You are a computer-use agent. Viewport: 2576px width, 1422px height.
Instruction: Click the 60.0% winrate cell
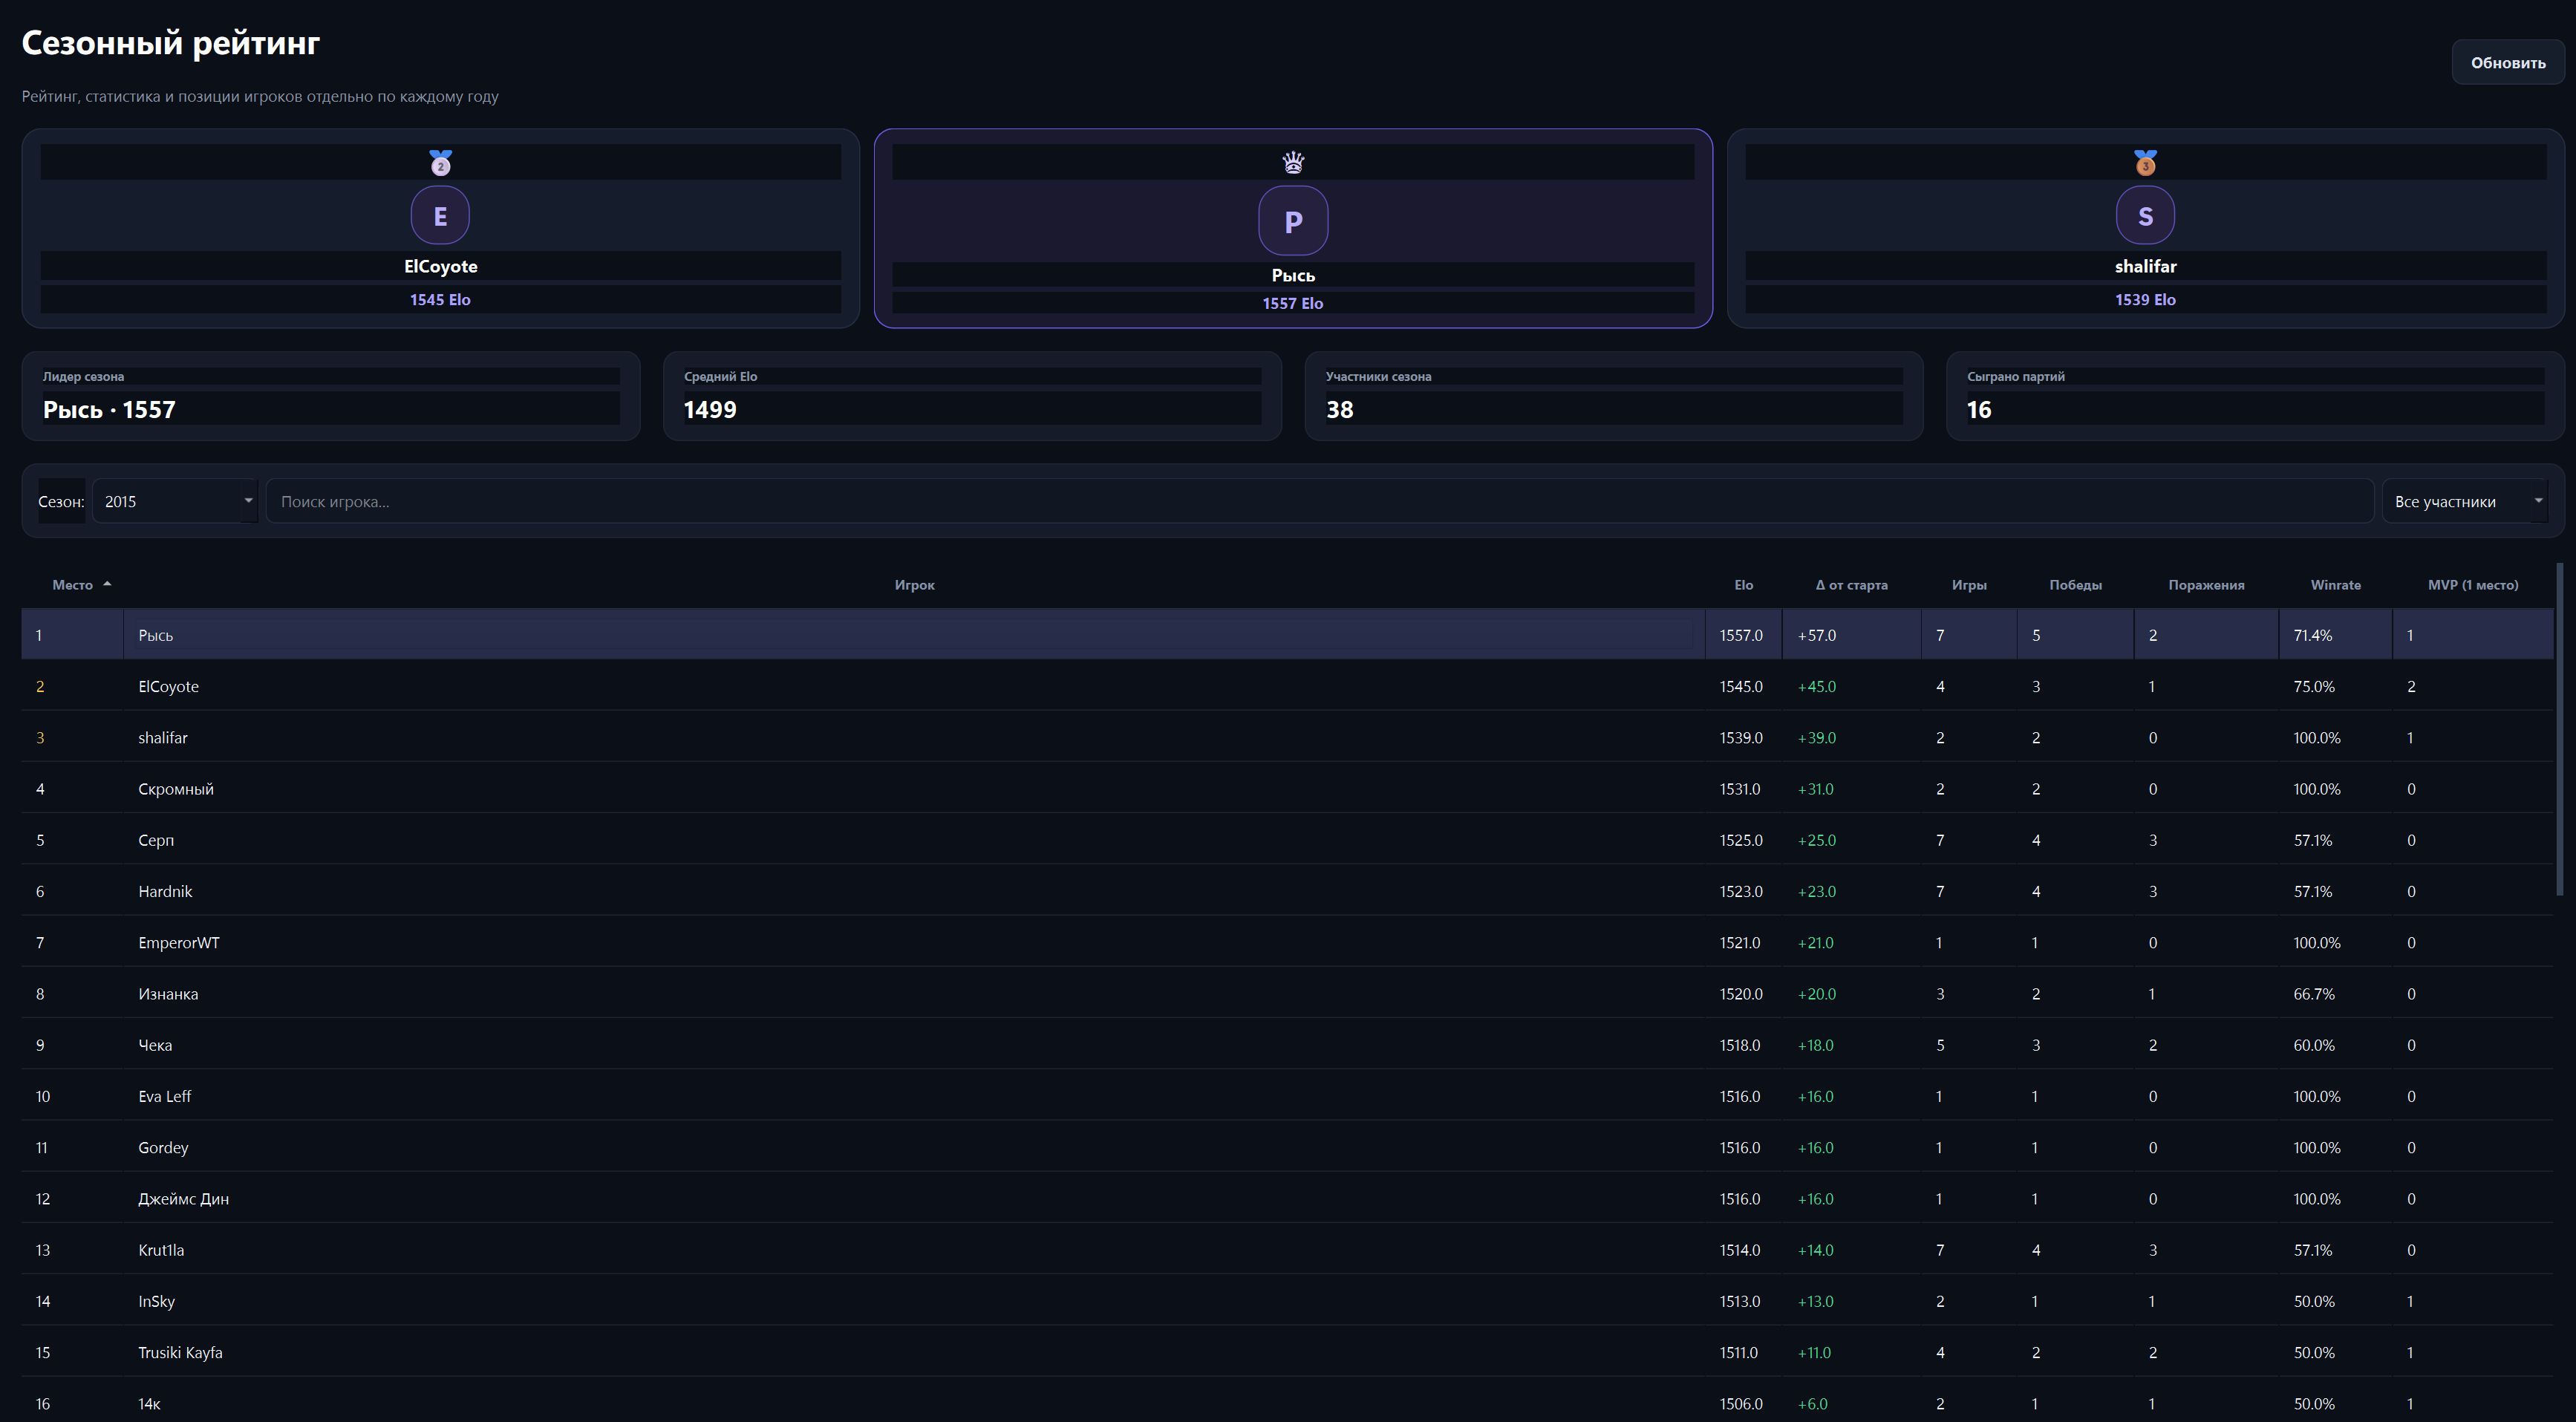[2335, 1045]
